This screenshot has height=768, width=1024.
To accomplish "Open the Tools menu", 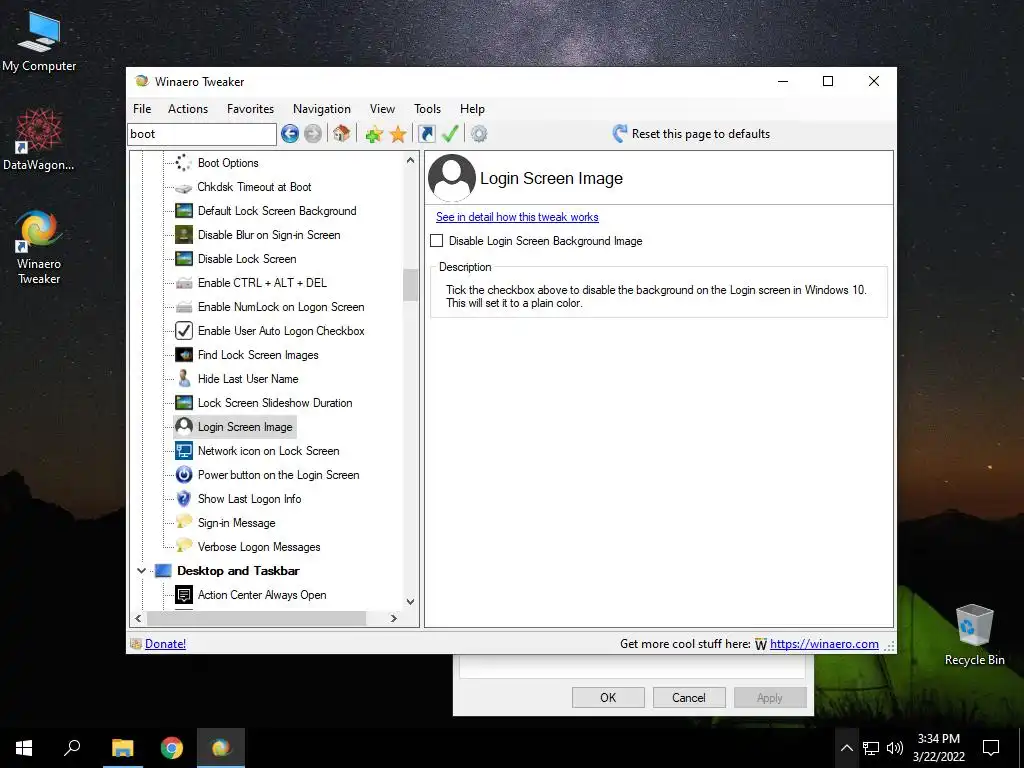I will pos(427,109).
